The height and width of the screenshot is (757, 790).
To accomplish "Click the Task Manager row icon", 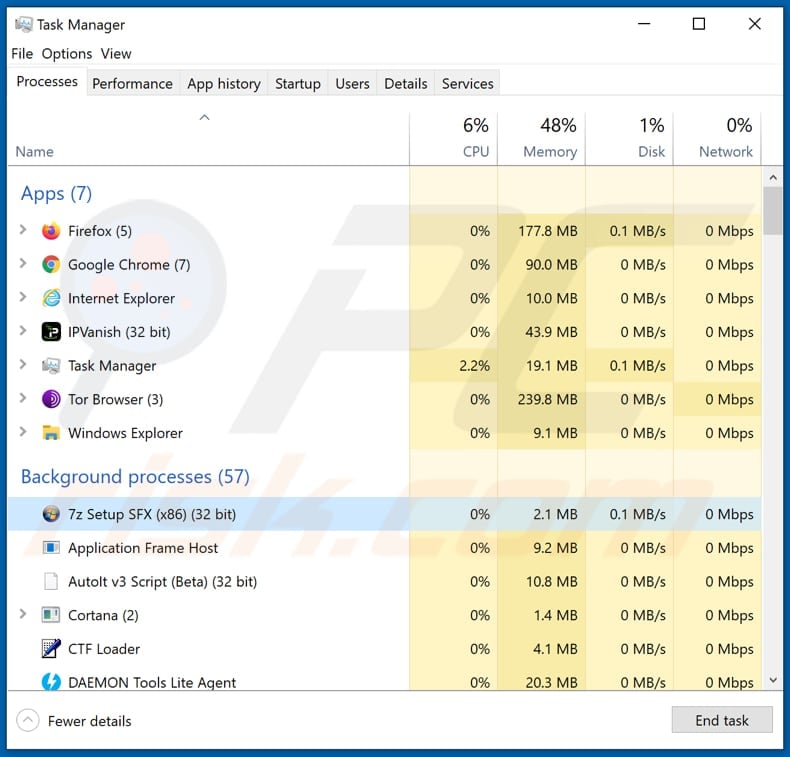I will click(x=51, y=366).
